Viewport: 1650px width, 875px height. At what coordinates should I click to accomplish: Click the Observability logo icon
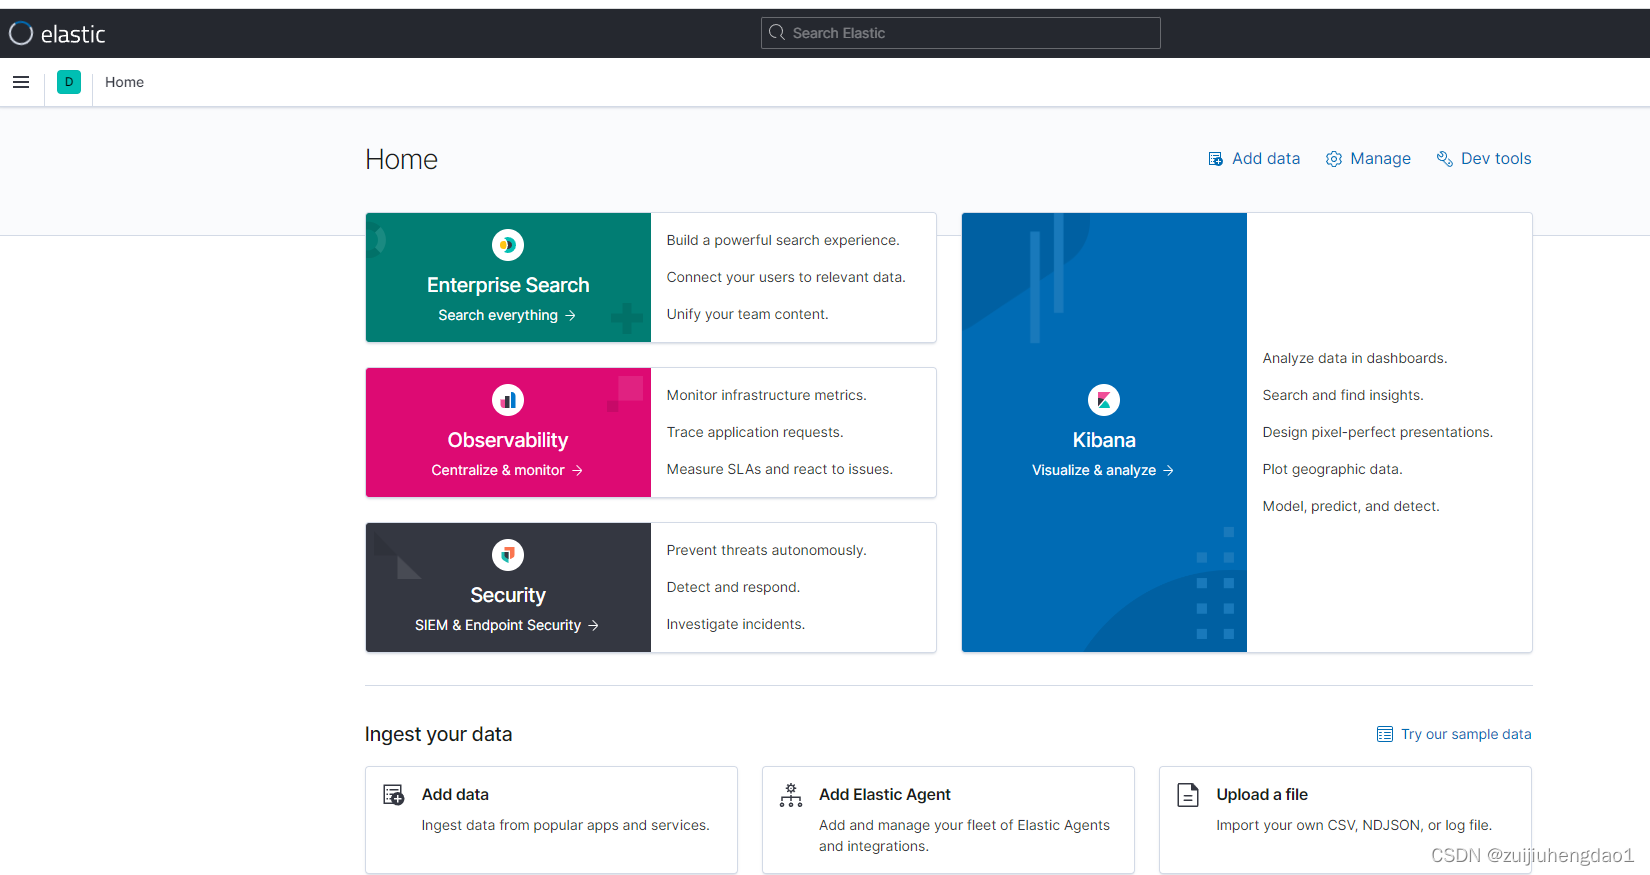point(508,400)
